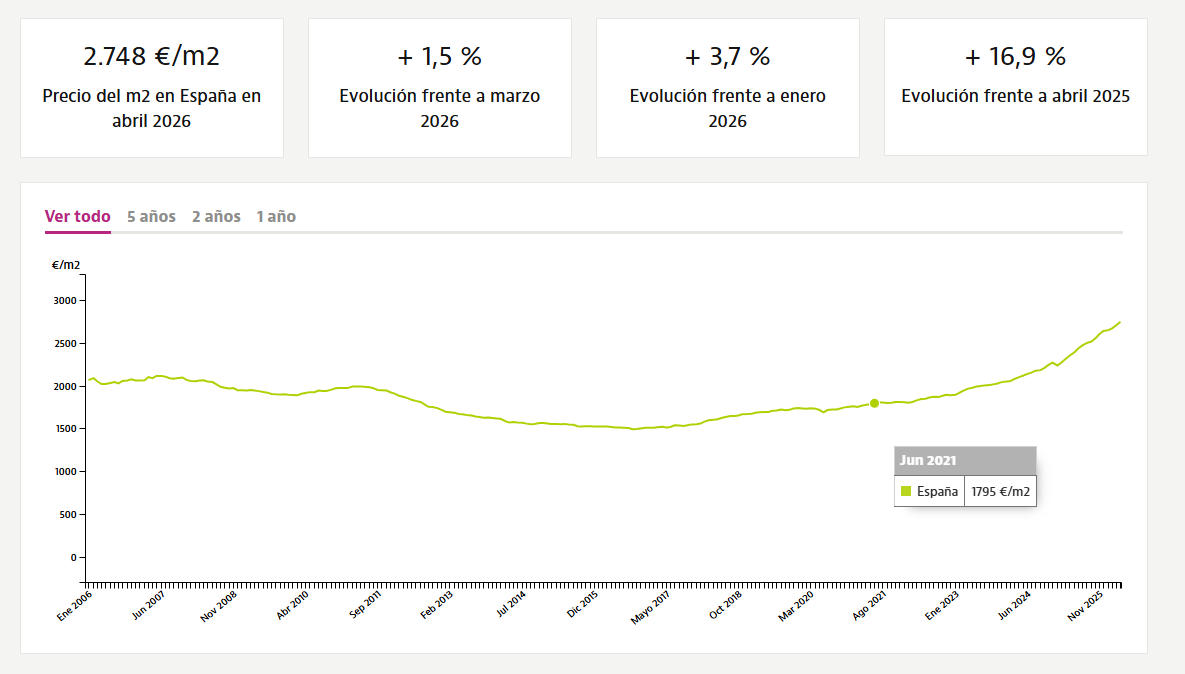The image size is (1185, 674).
Task: Switch to the '5 años' tab
Action: tap(151, 217)
